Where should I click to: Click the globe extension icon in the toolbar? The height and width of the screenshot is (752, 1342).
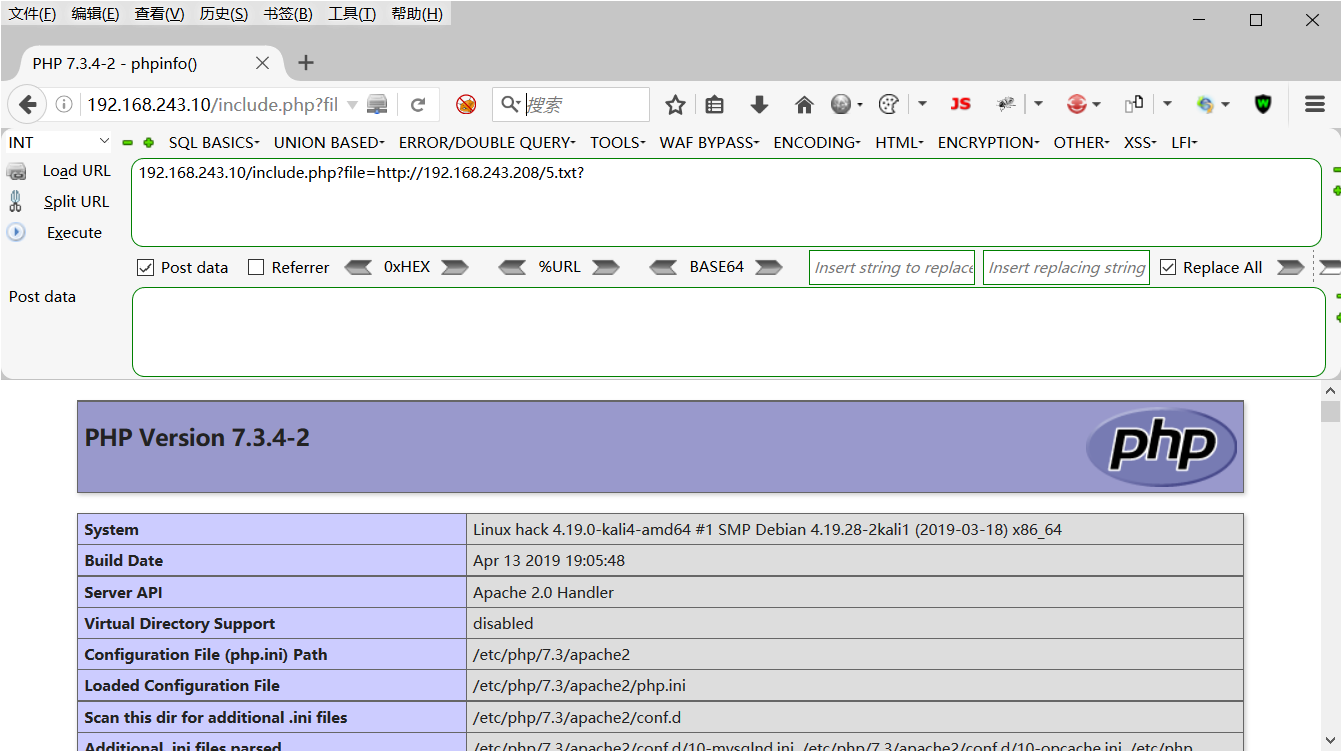pyautogui.click(x=841, y=104)
